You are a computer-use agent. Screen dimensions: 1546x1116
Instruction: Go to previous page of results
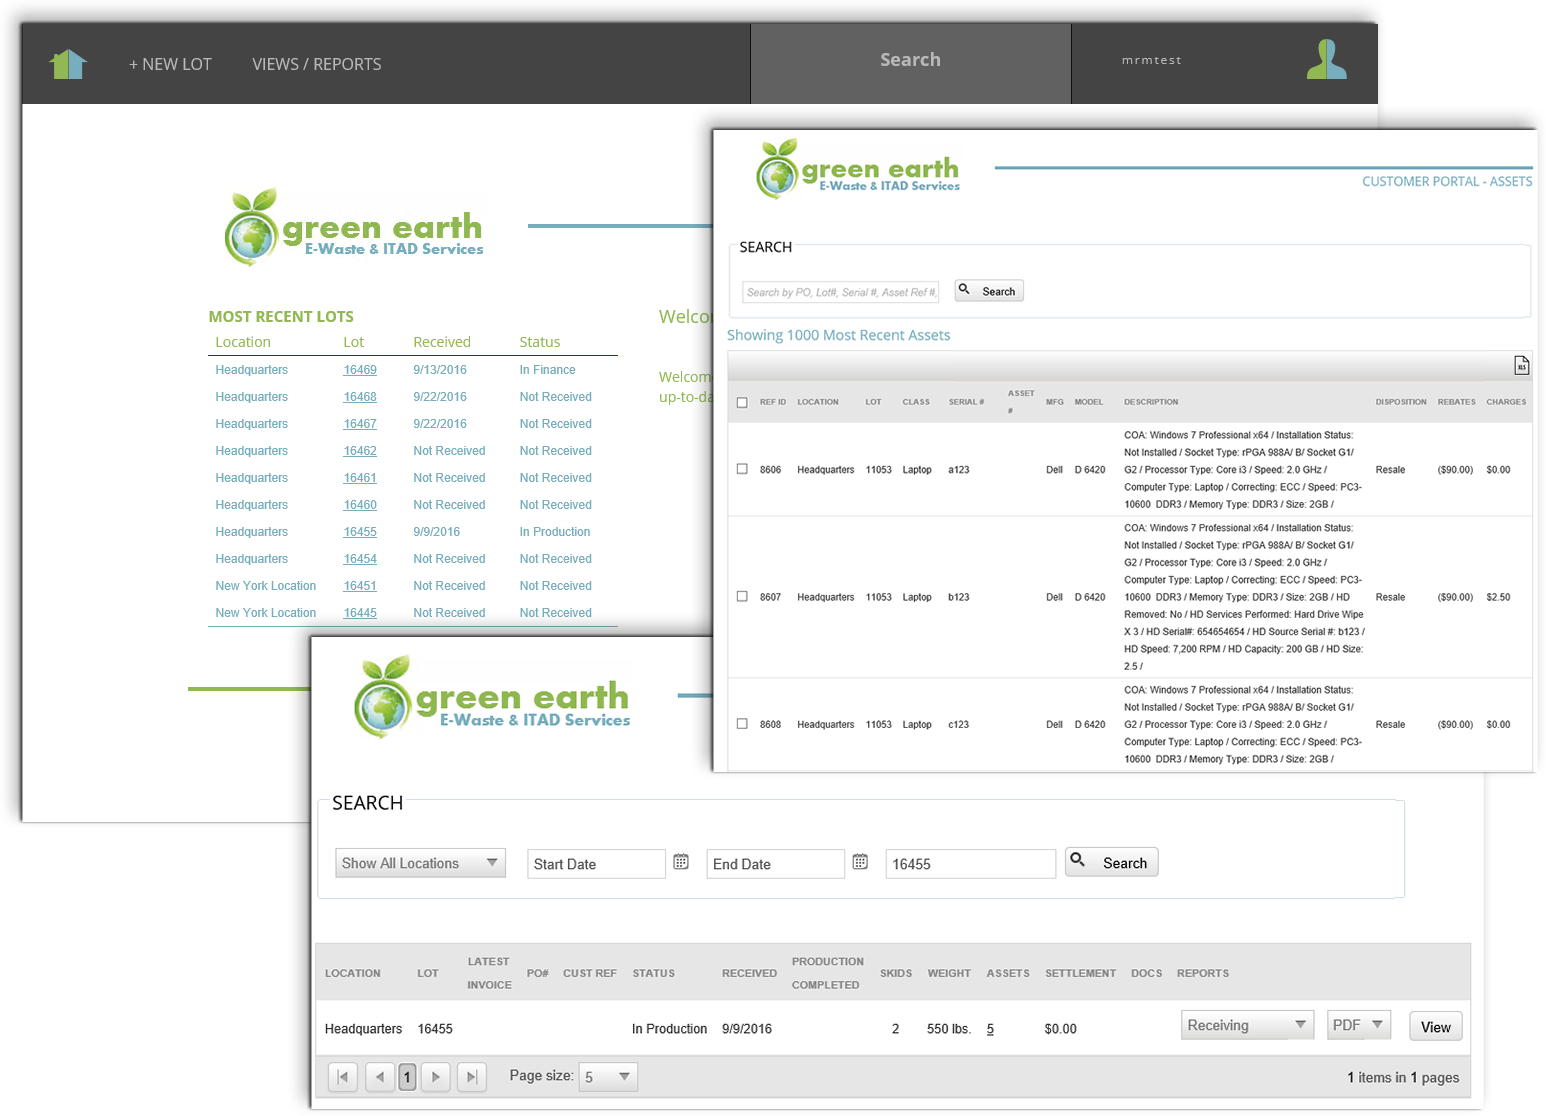pos(379,1077)
